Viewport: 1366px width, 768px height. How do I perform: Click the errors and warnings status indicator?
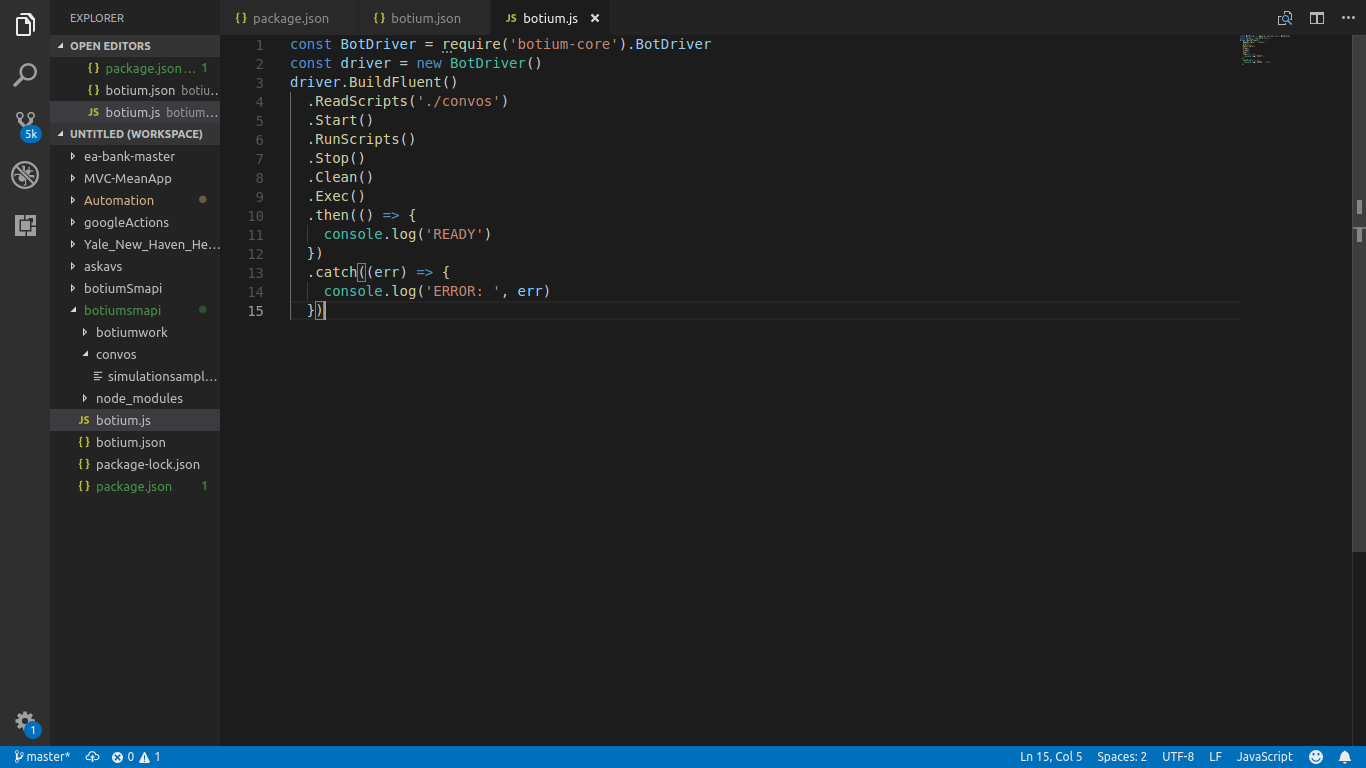(x=138, y=757)
